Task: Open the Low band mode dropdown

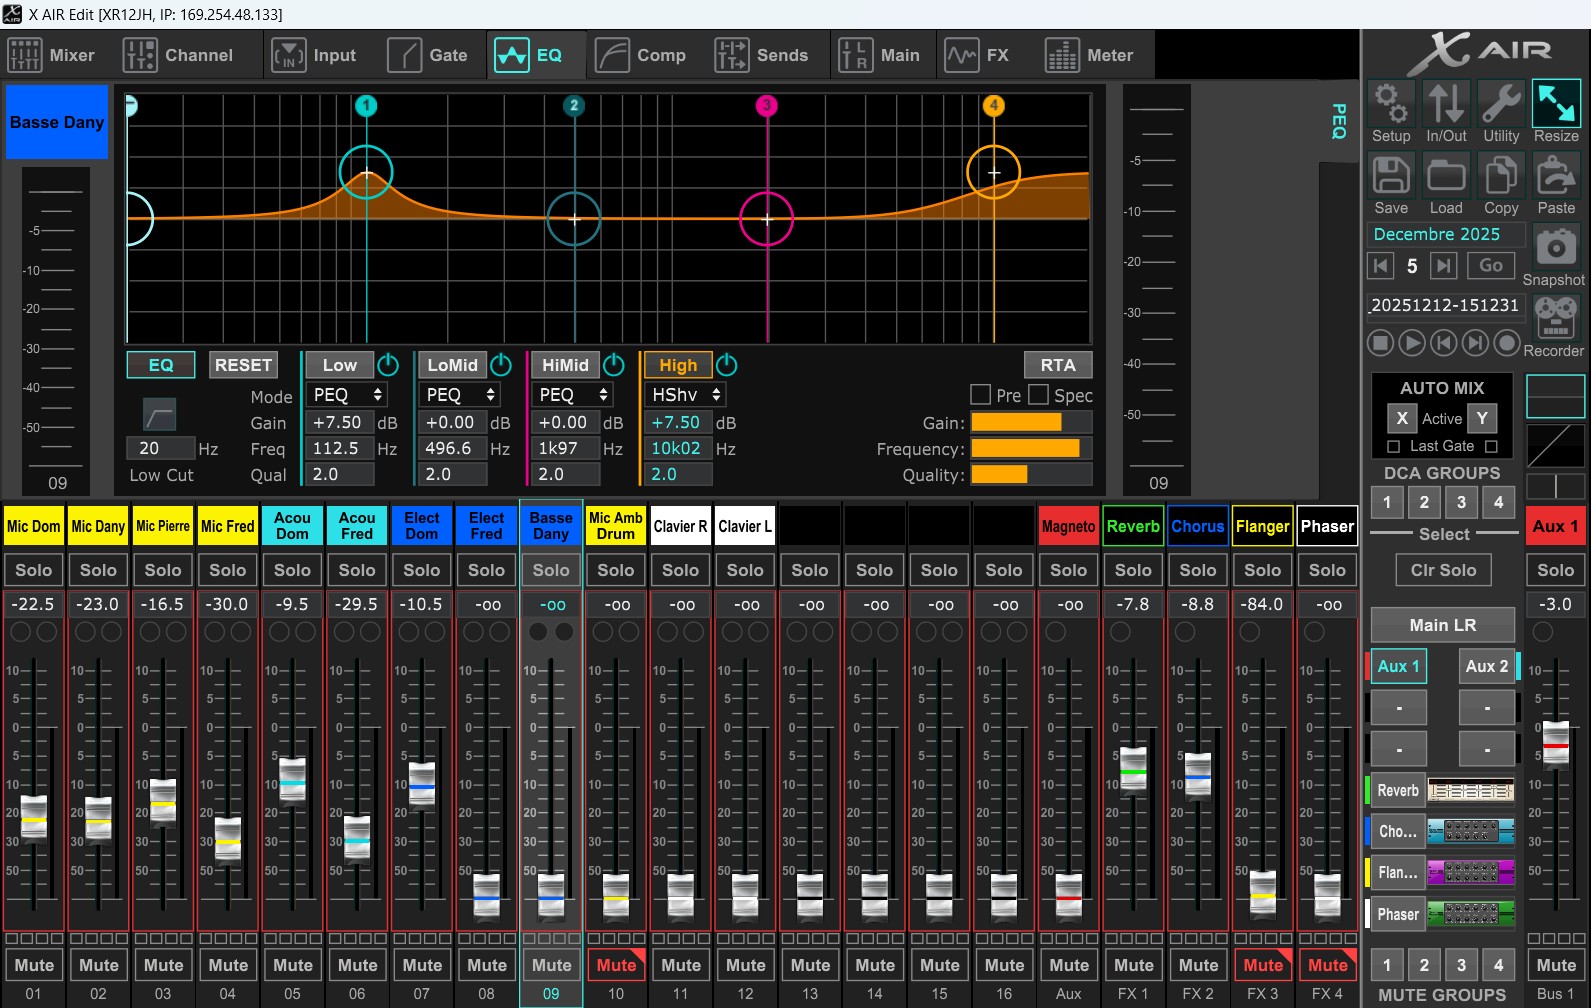Action: [345, 395]
